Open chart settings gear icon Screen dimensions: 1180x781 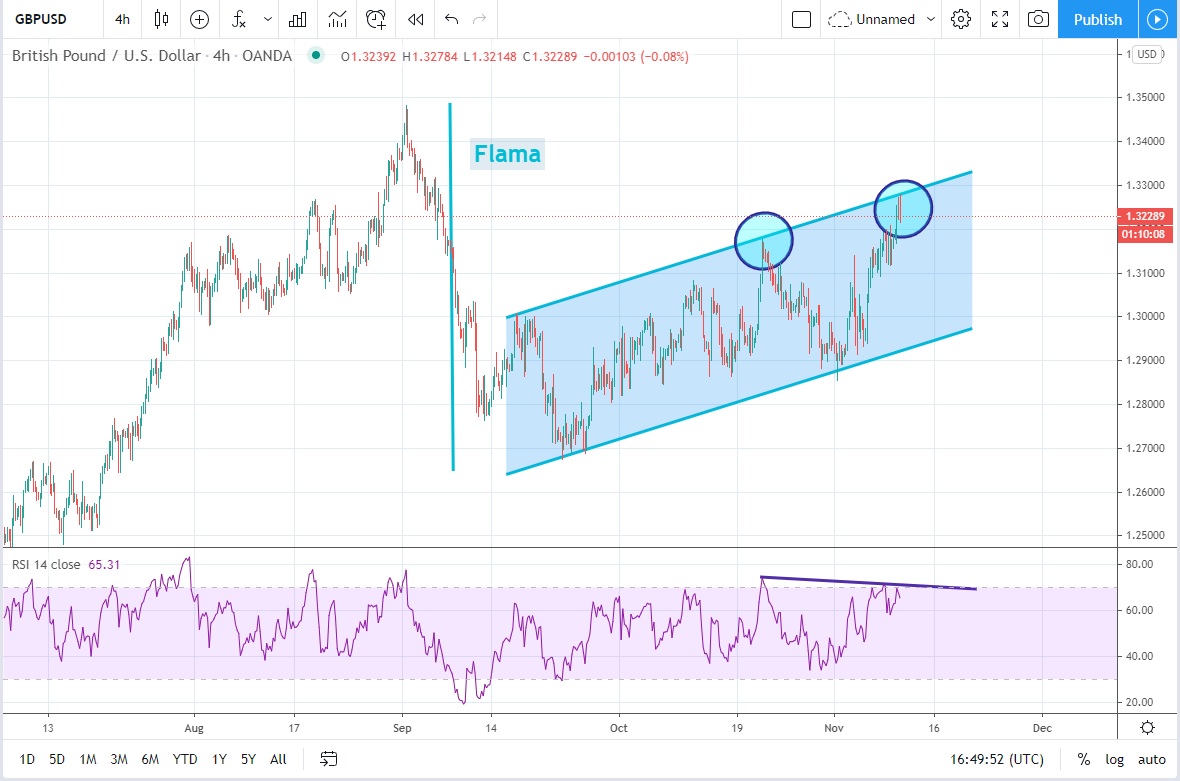coord(961,19)
